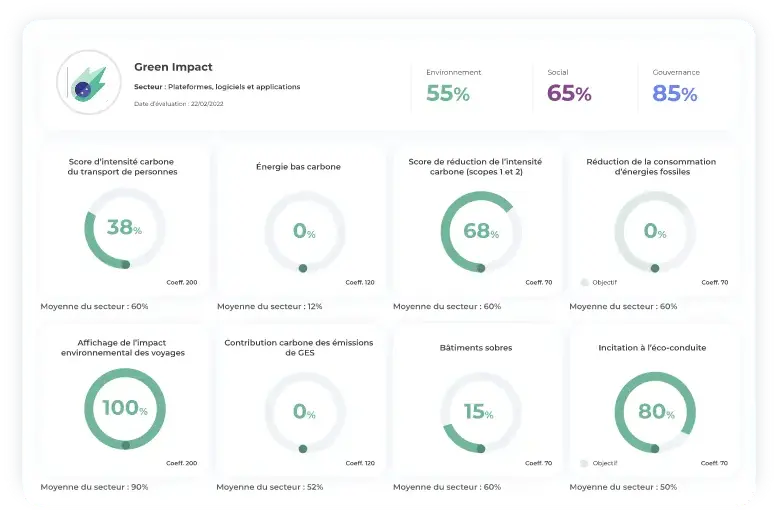This screenshot has height=514, width=778.
Task: Open the Gouvernance 85% score
Action: (675, 93)
